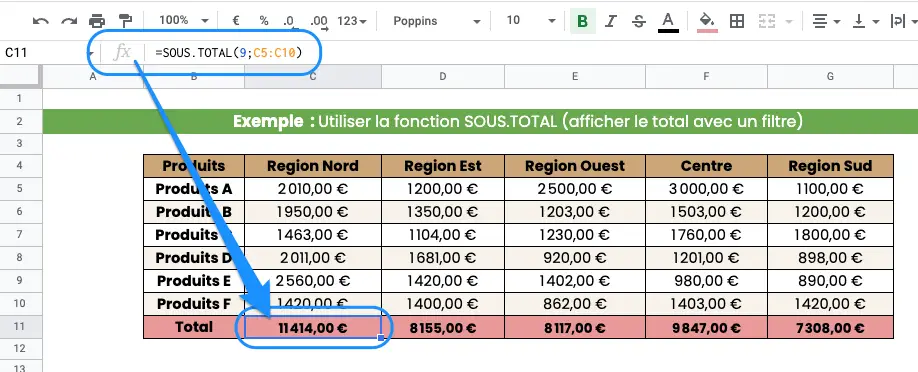This screenshot has height=372, width=918.
Task: Select column D header
Action: click(443, 76)
